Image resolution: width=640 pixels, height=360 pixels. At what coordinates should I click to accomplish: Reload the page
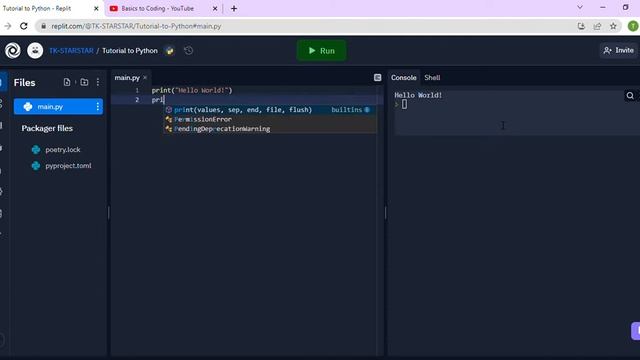[x=24, y=26]
